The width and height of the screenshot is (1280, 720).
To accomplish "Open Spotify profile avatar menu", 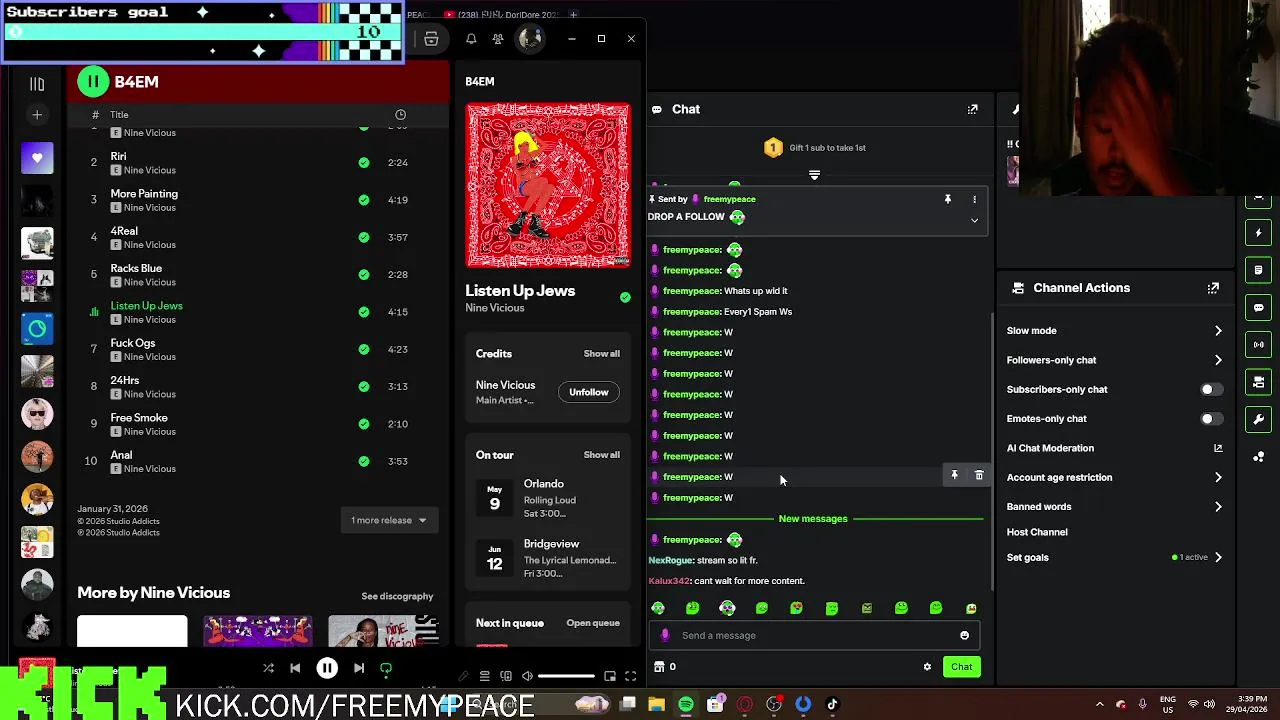I will tap(530, 39).
